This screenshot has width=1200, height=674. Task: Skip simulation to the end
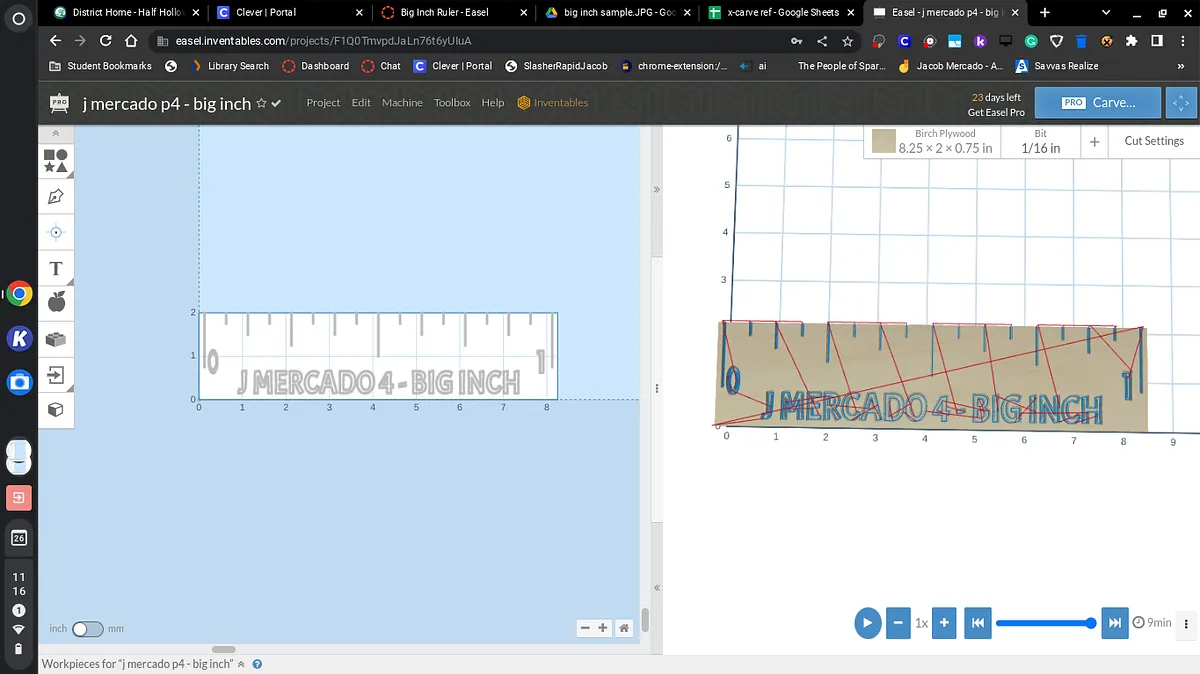click(1115, 623)
